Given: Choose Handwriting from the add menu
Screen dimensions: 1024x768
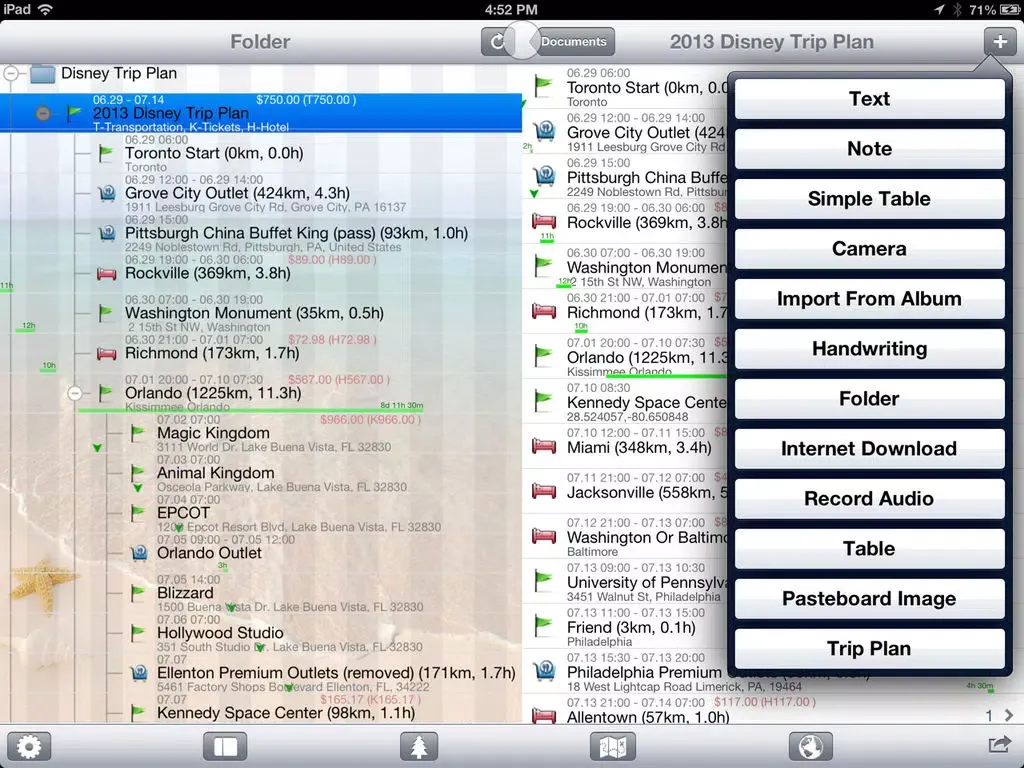Looking at the screenshot, I should (x=869, y=349).
